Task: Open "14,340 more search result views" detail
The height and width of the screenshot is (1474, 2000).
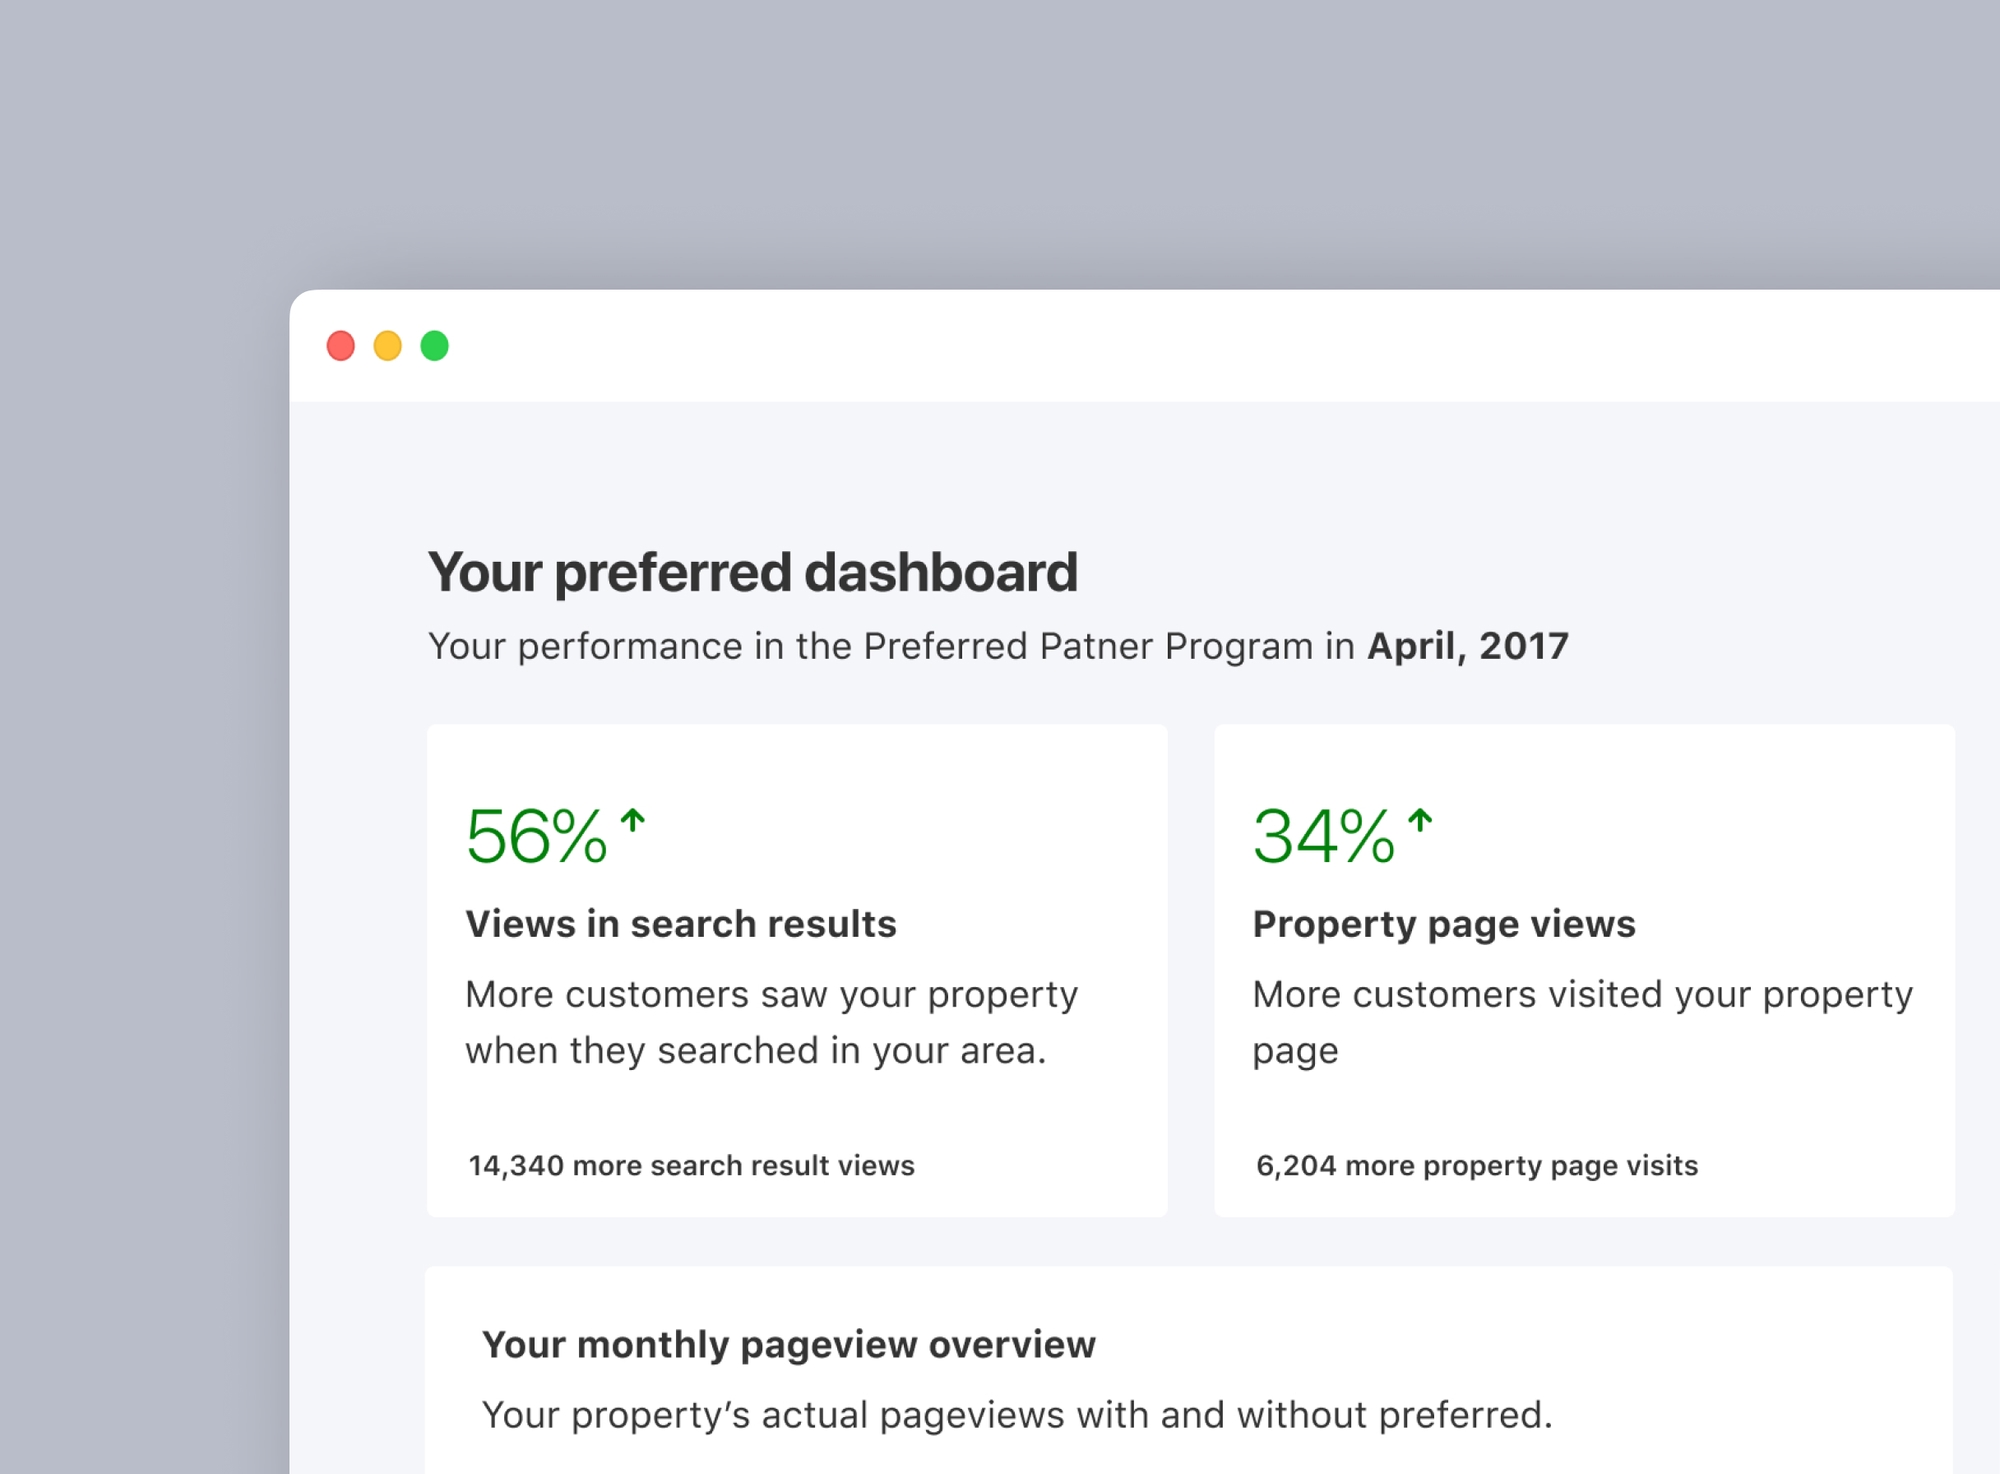Action: click(x=691, y=1166)
